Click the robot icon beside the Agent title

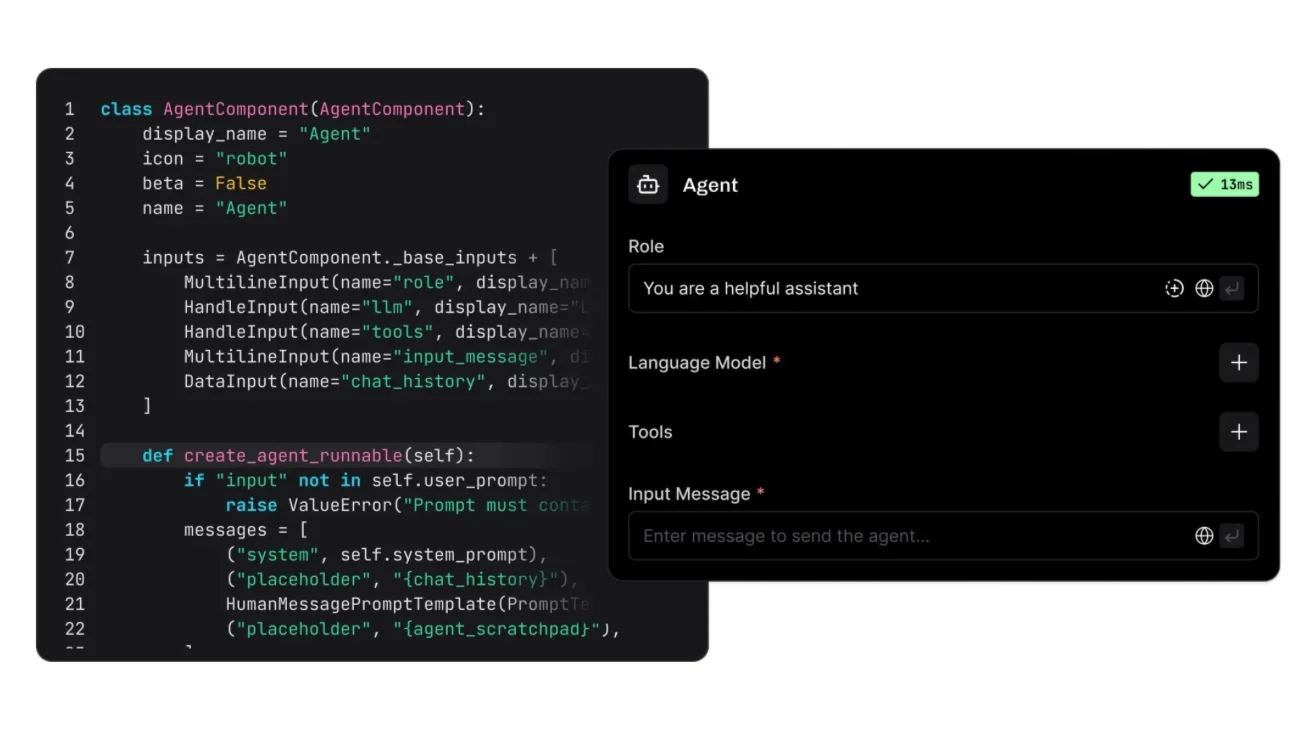coord(648,185)
